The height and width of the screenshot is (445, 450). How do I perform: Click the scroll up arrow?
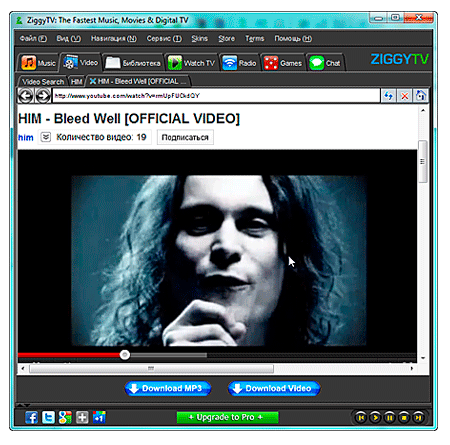(423, 110)
